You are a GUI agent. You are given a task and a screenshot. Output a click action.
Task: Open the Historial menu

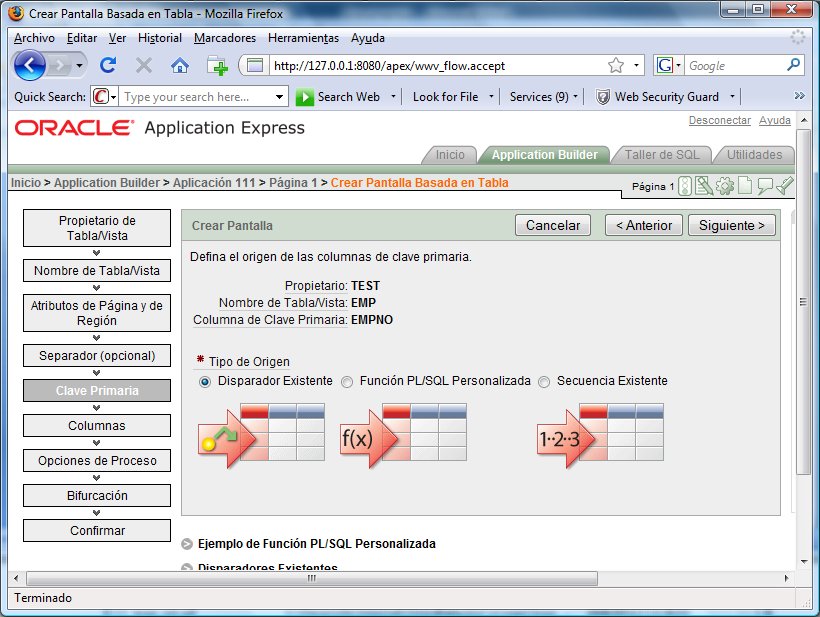[160, 38]
